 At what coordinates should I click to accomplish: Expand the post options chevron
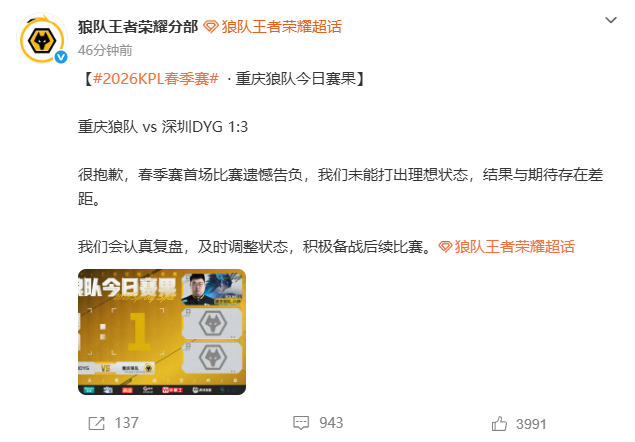pos(611,20)
